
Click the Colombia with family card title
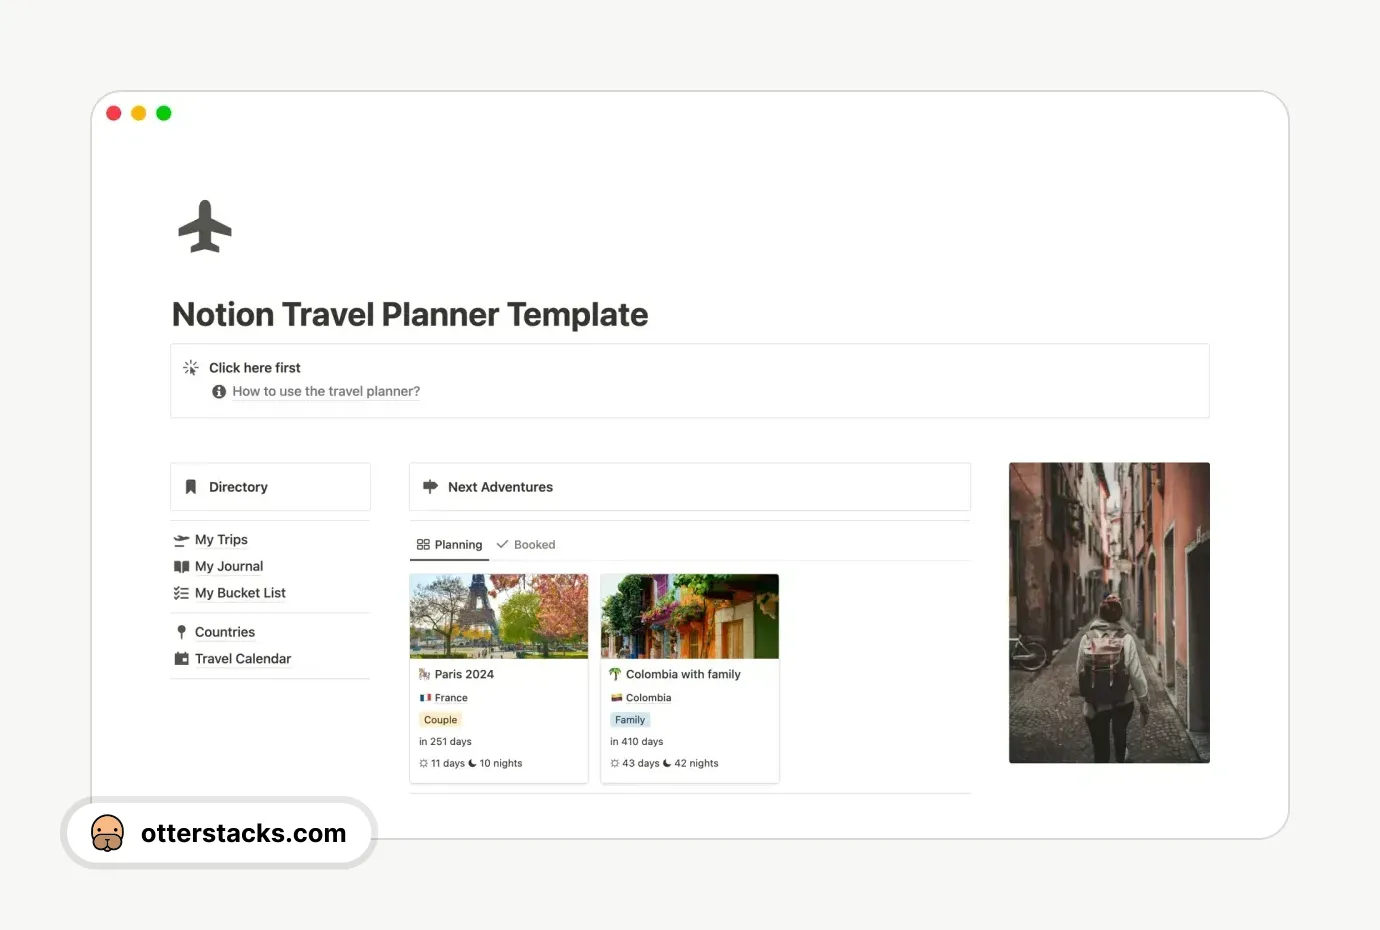683,674
